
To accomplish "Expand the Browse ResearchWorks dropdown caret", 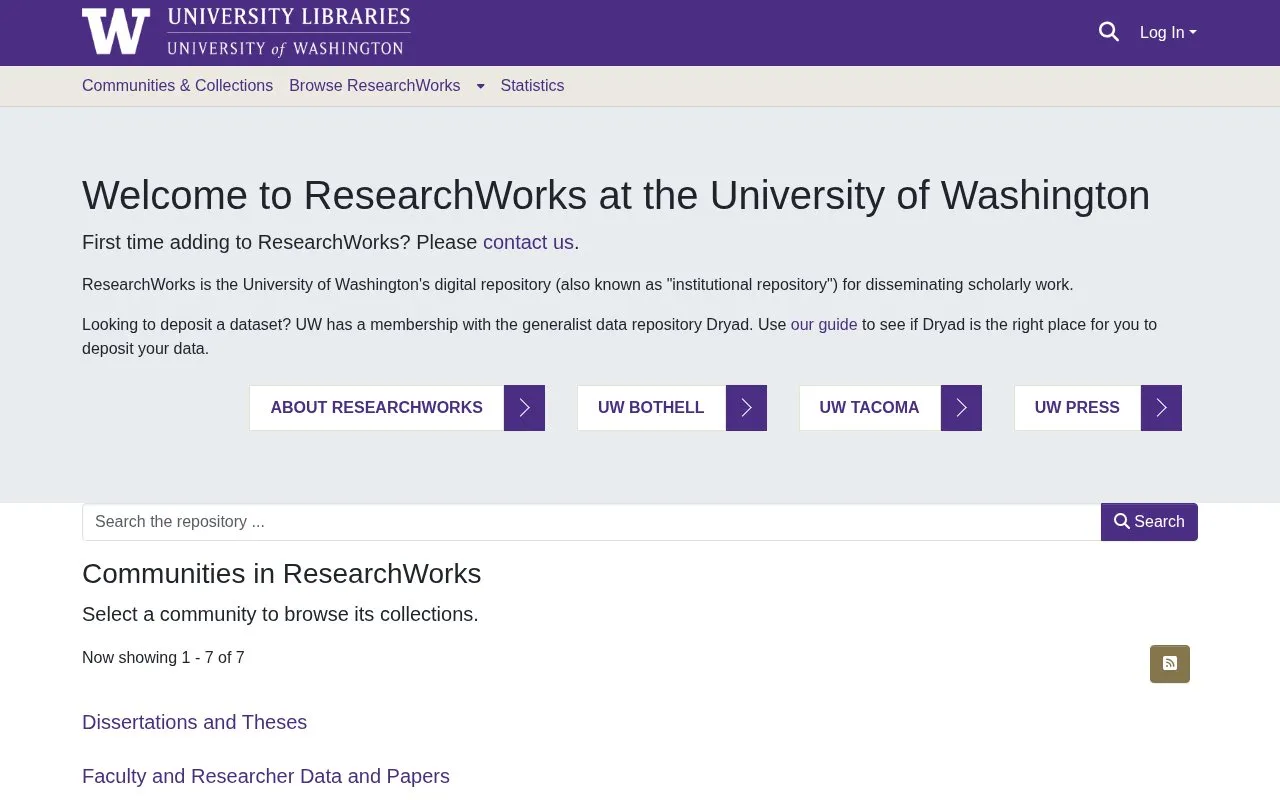I will [x=480, y=87].
